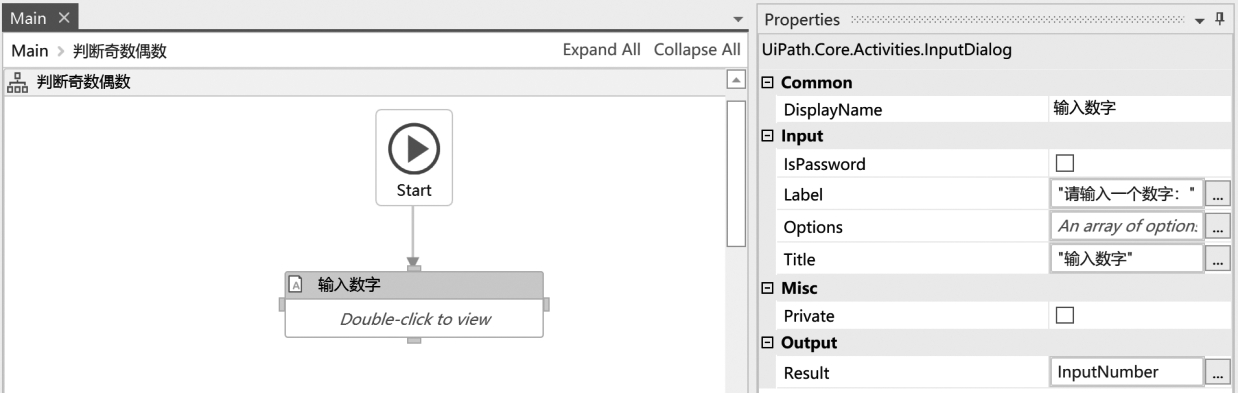
Task: Click the Start node play icon
Action: [x=414, y=150]
